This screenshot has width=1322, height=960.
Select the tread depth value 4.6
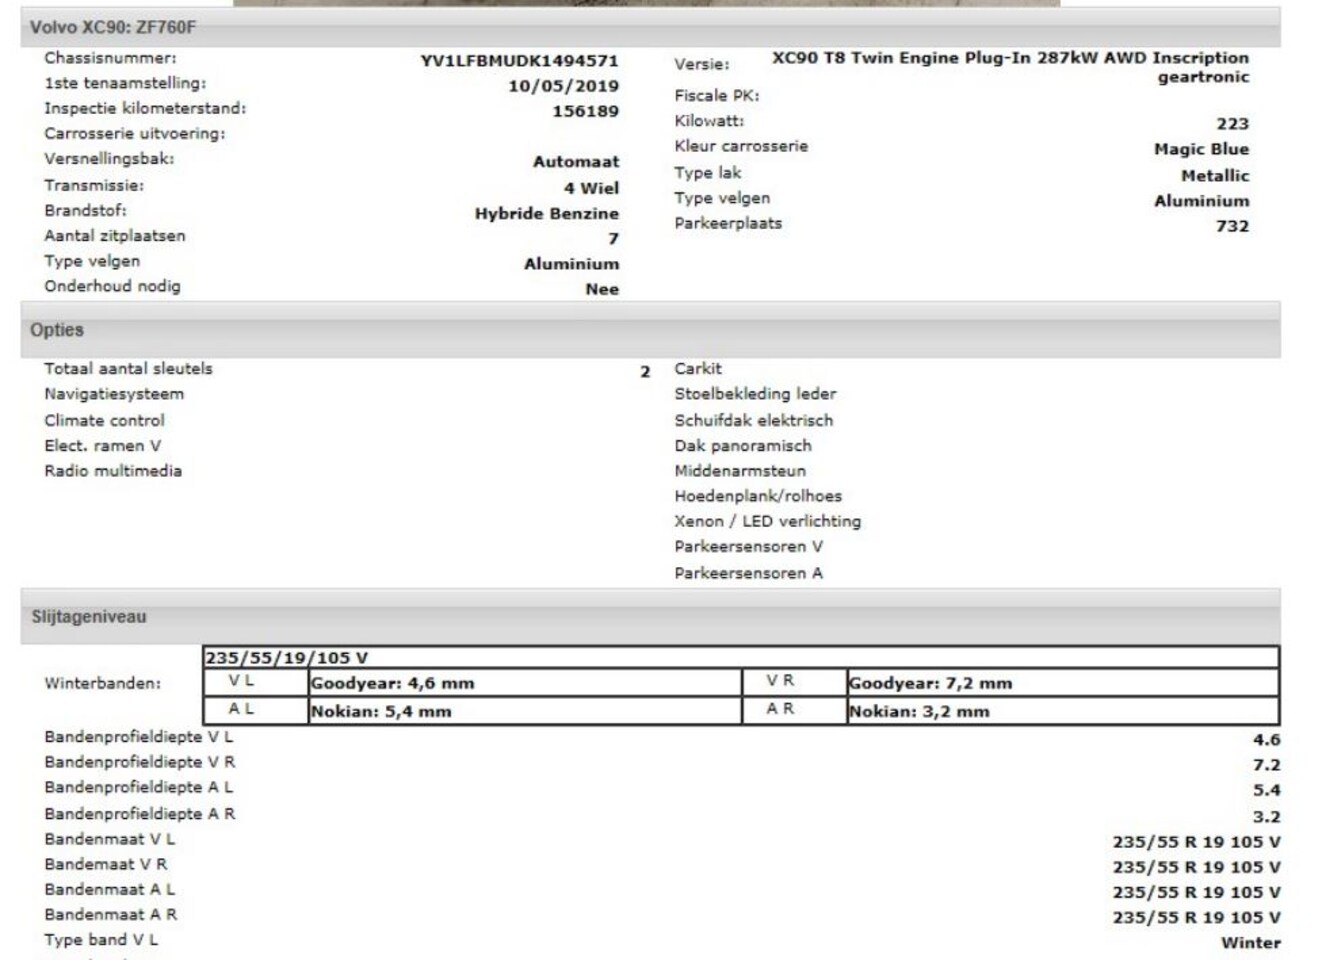pyautogui.click(x=1266, y=740)
